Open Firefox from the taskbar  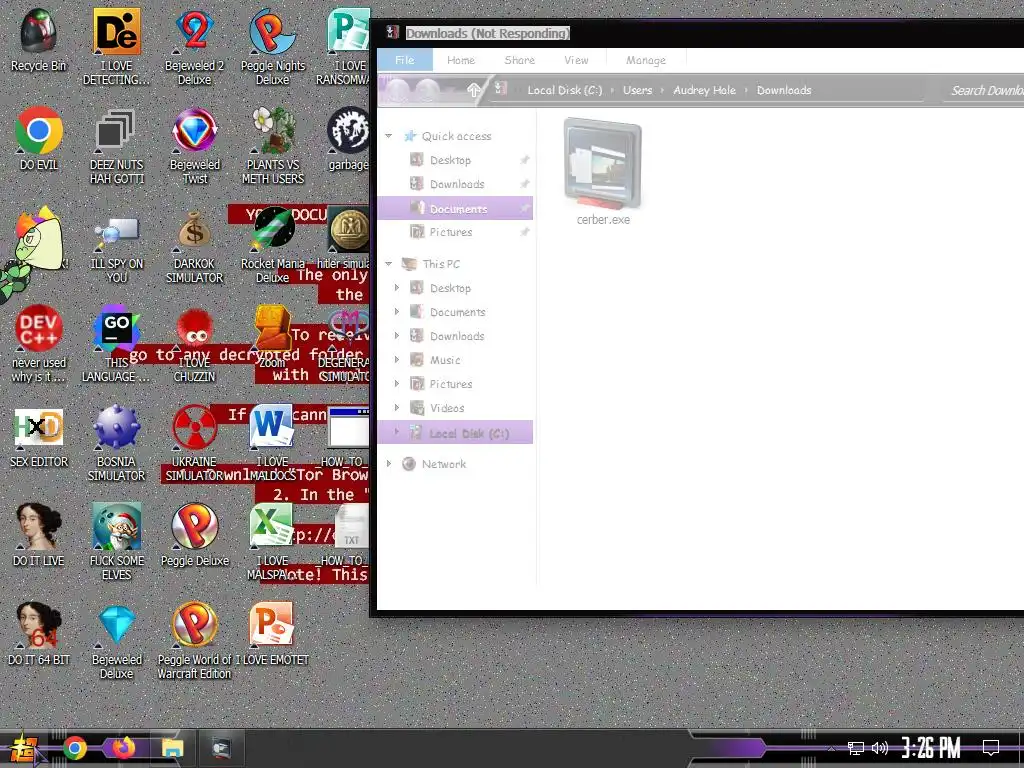123,748
